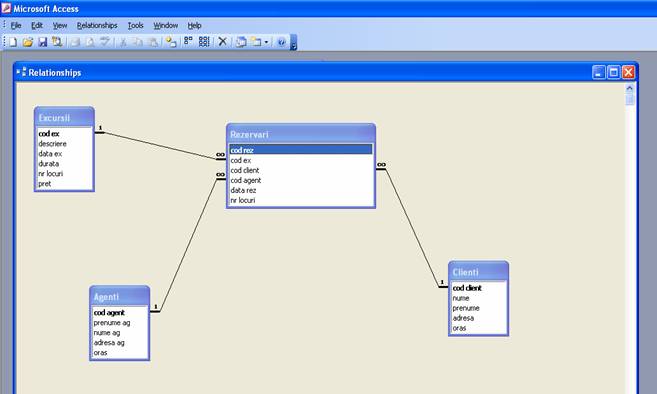Open the Window menu
Viewport: 657px width, 394px height.
coord(166,26)
